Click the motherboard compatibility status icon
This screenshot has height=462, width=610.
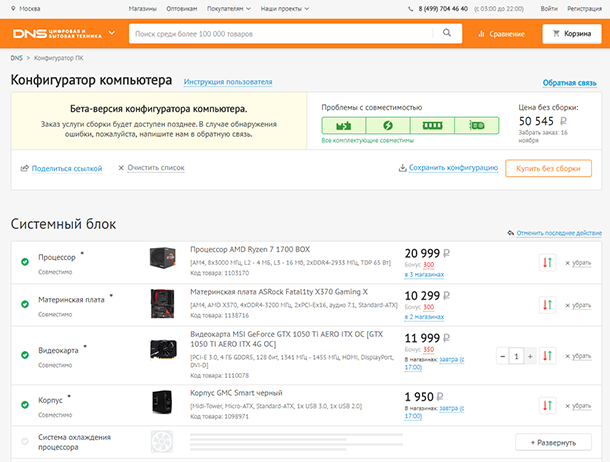[x=344, y=126]
